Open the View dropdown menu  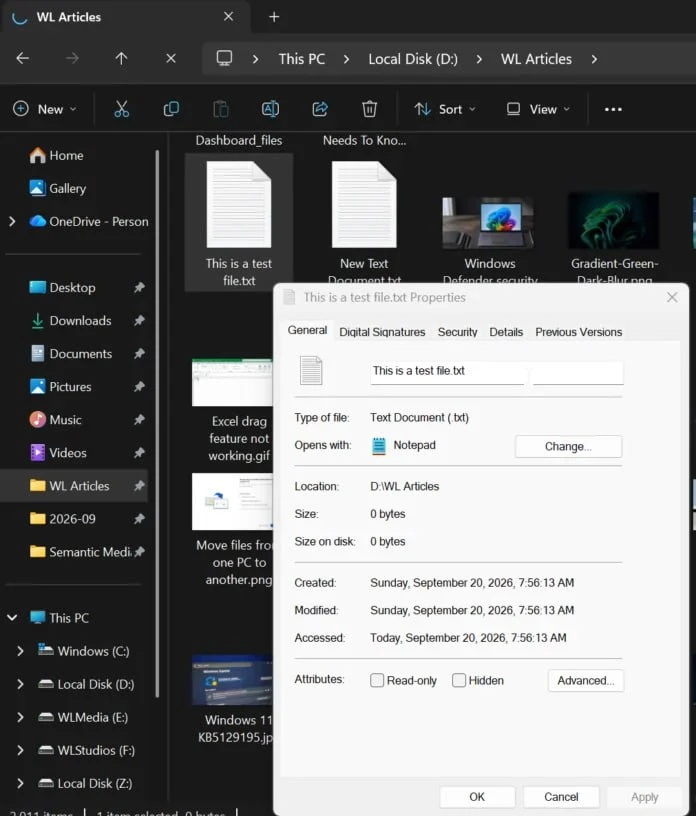pyautogui.click(x=538, y=109)
